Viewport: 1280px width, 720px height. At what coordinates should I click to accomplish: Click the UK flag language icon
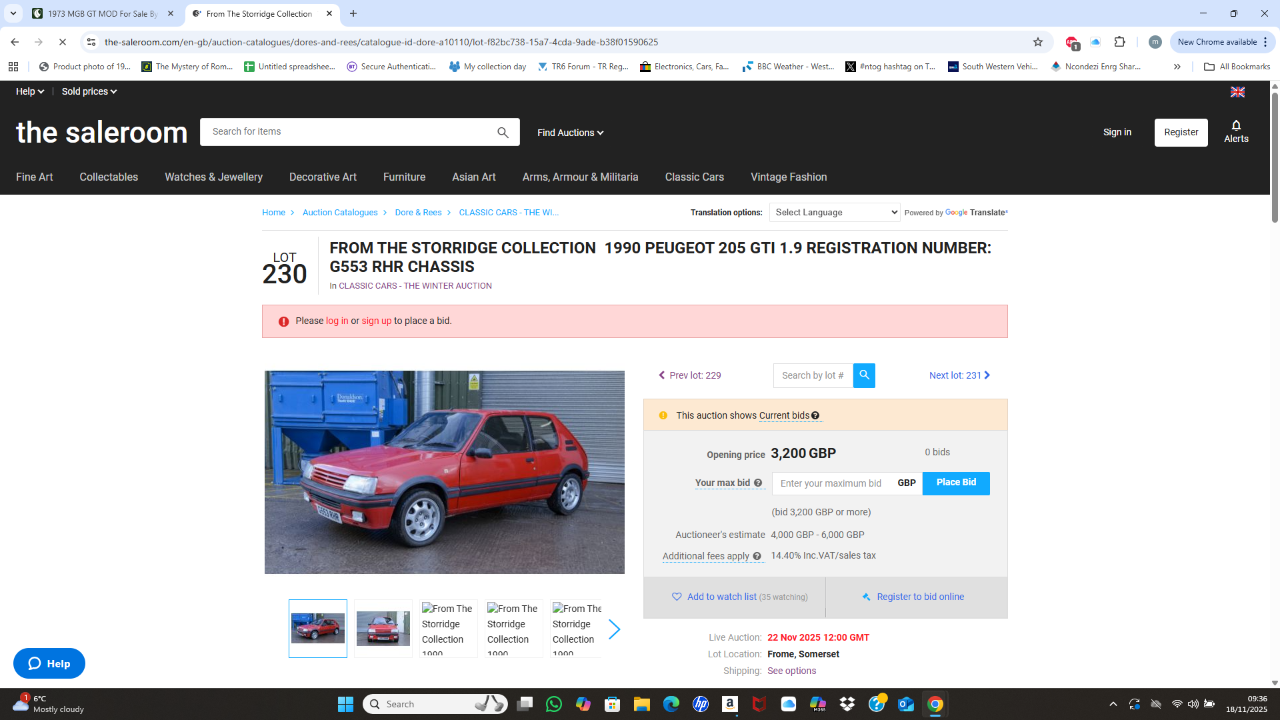click(x=1237, y=91)
